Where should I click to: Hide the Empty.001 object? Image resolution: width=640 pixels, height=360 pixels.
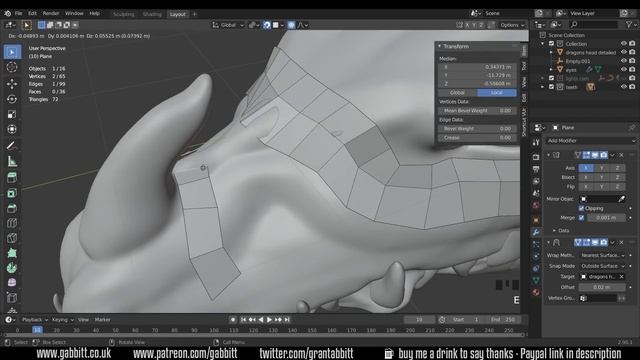623,61
